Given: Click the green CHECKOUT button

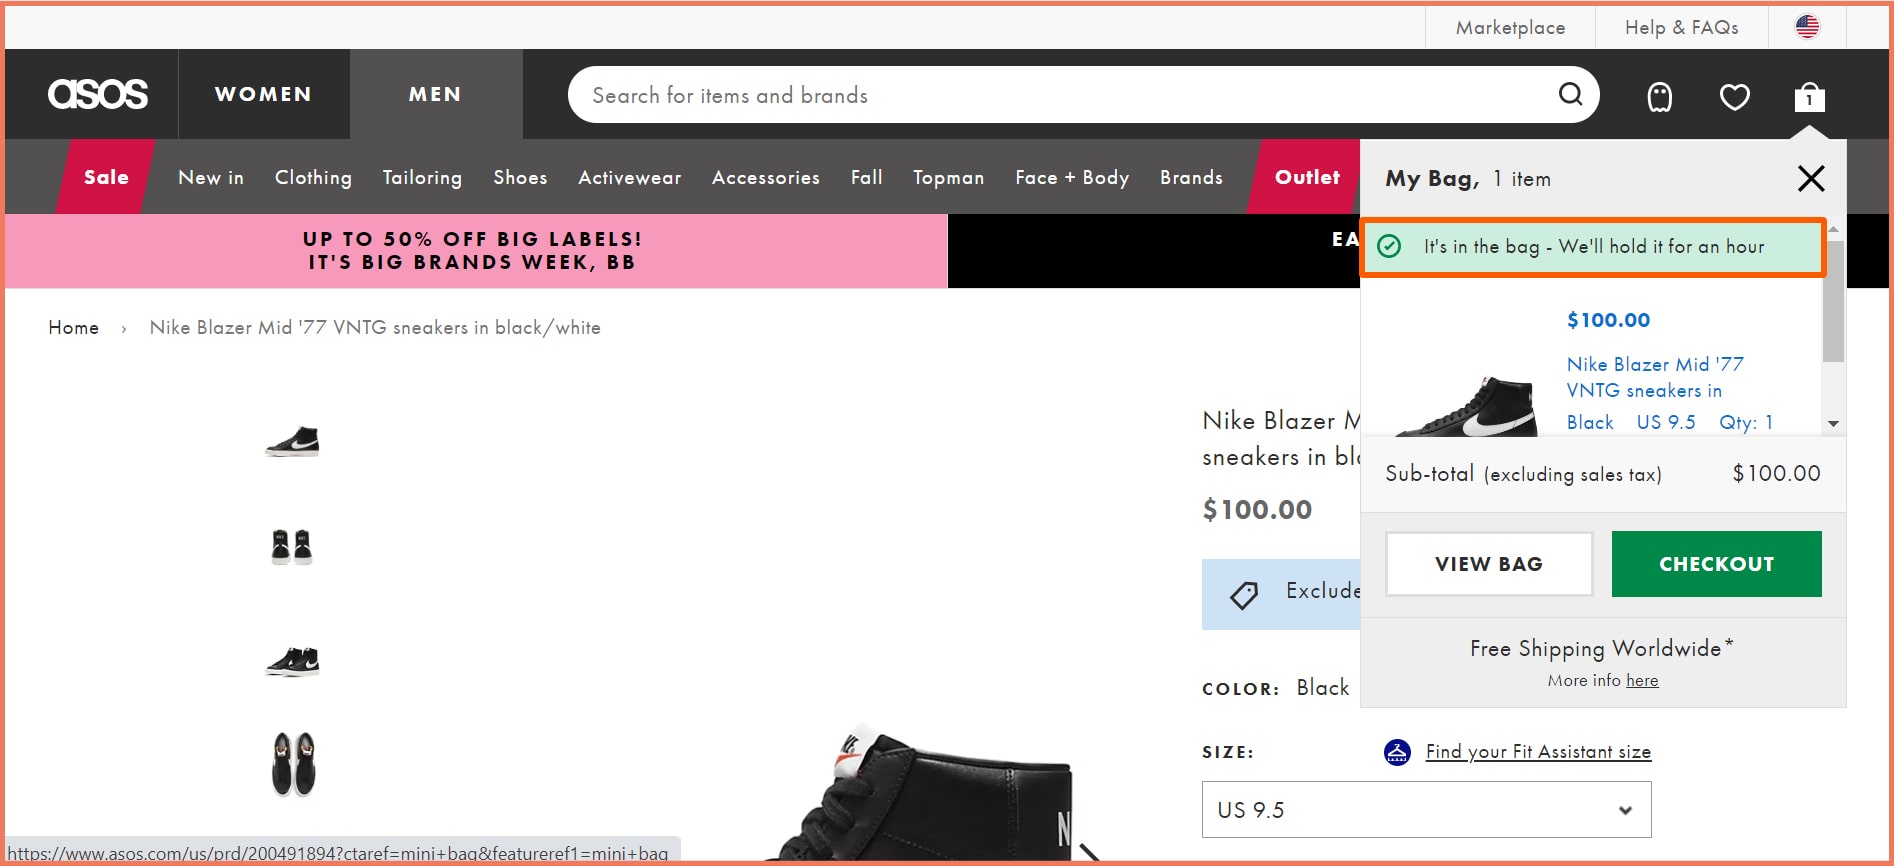Looking at the screenshot, I should 1716,564.
